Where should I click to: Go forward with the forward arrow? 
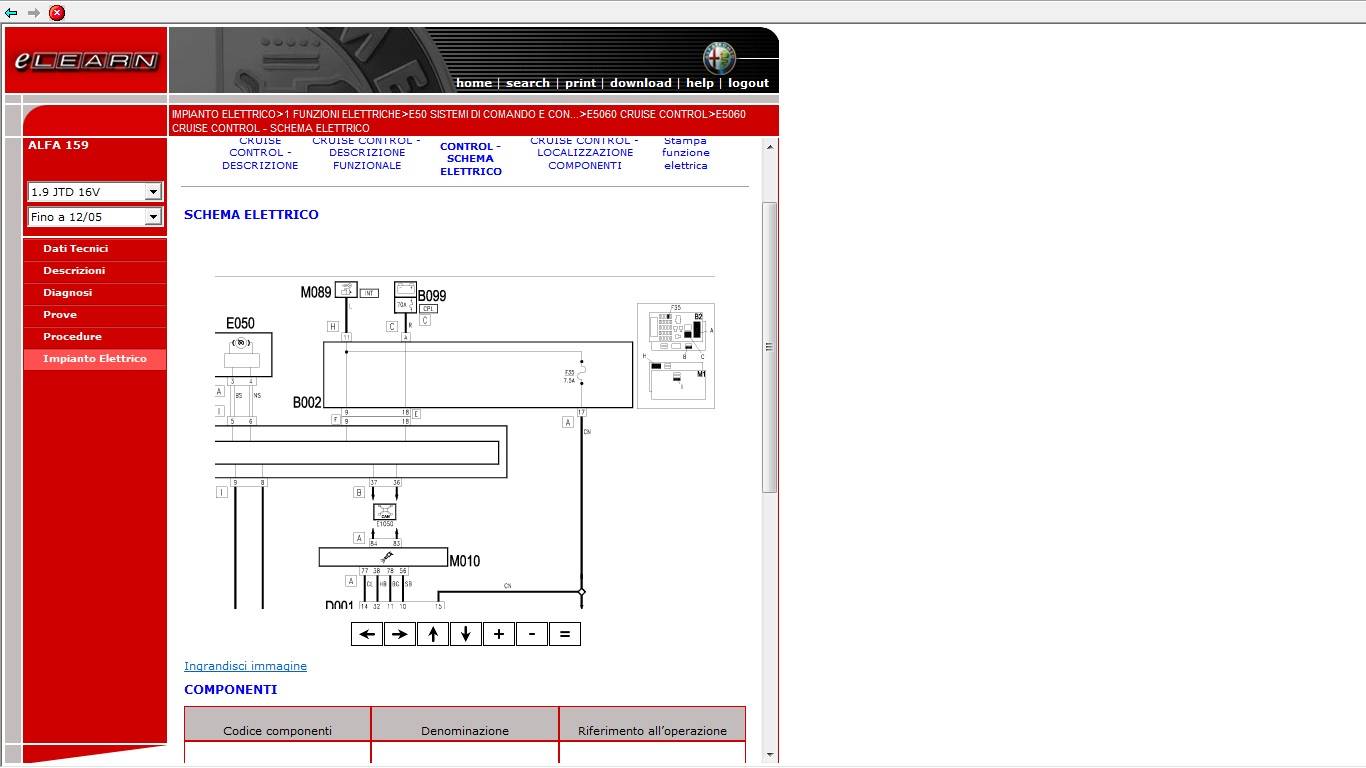34,13
